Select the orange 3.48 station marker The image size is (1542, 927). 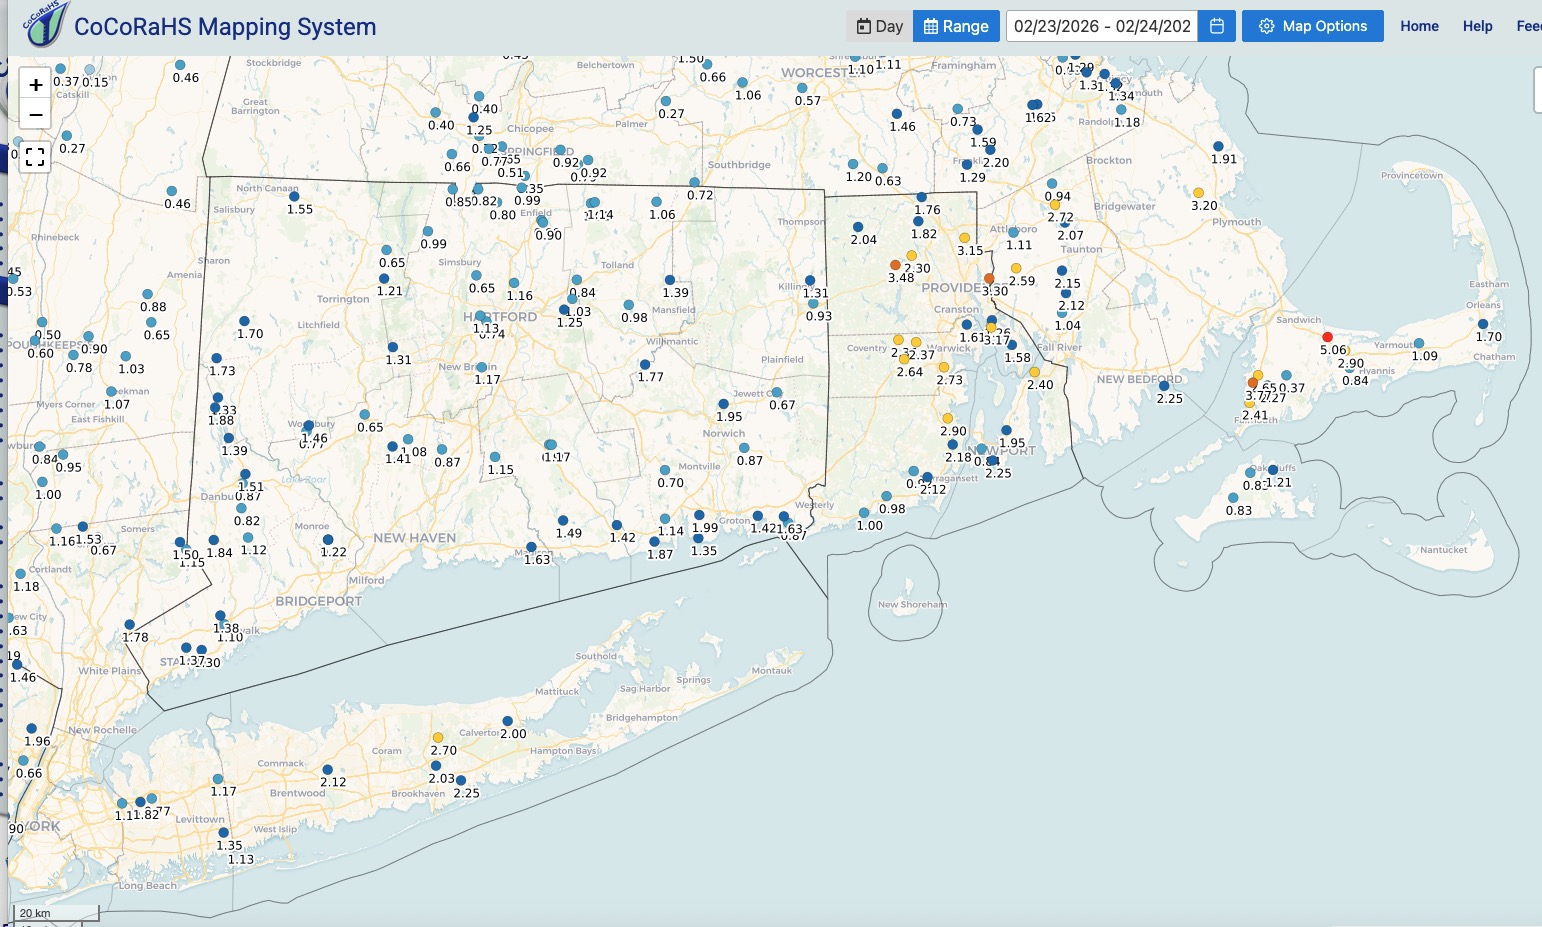coord(895,265)
